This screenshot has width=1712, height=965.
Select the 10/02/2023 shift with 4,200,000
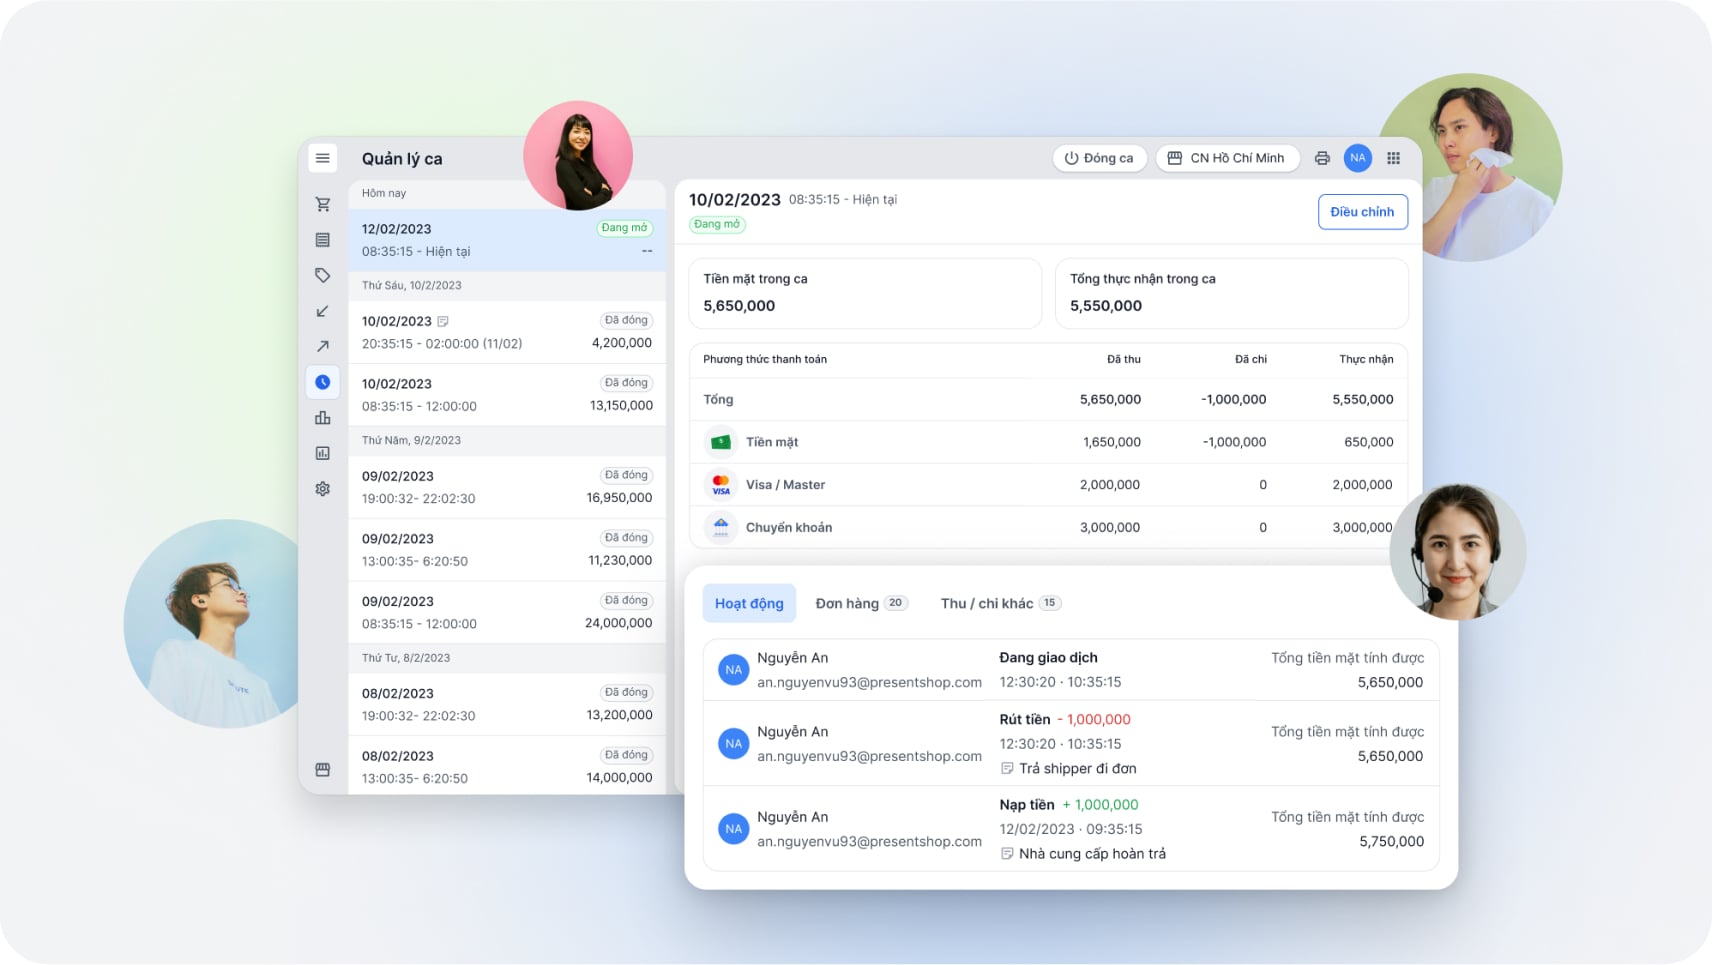pos(507,332)
